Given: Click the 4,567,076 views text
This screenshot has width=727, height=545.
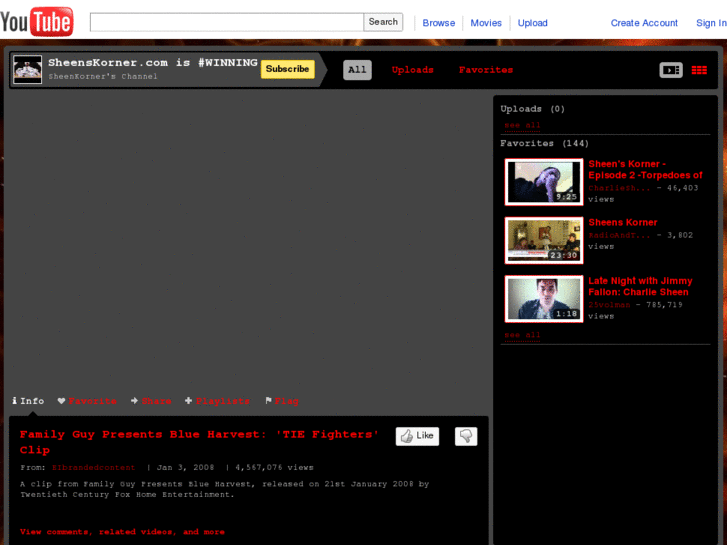Looking at the screenshot, I should [x=274, y=468].
